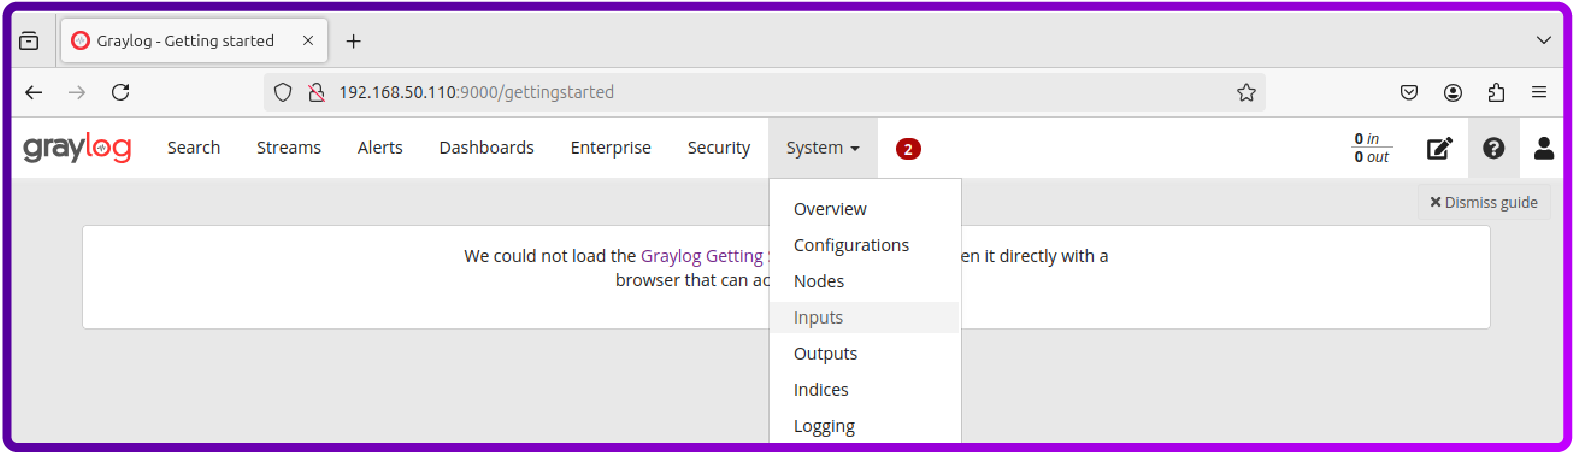This screenshot has width=1573, height=453.
Task: Navigate to Dashboards
Action: pos(487,148)
